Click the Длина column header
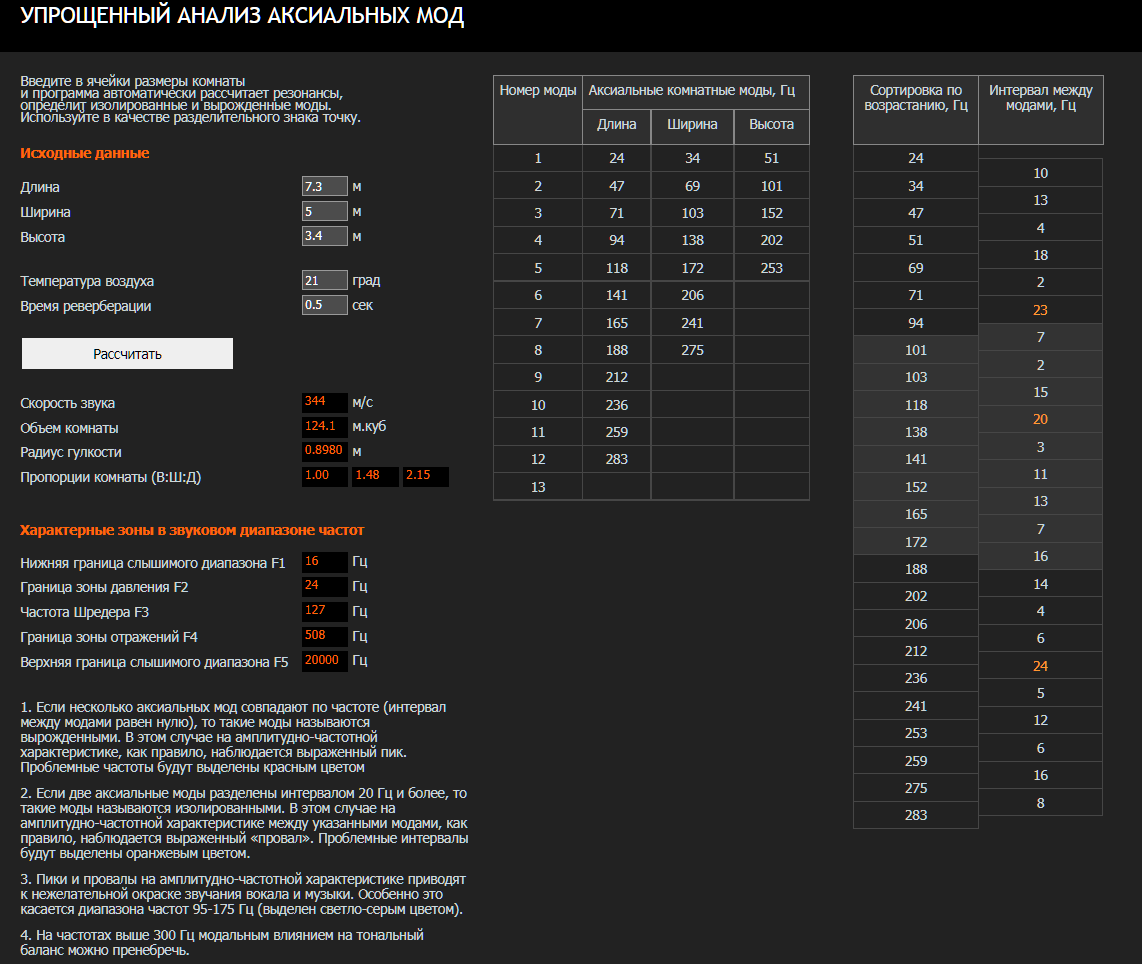 [x=617, y=127]
